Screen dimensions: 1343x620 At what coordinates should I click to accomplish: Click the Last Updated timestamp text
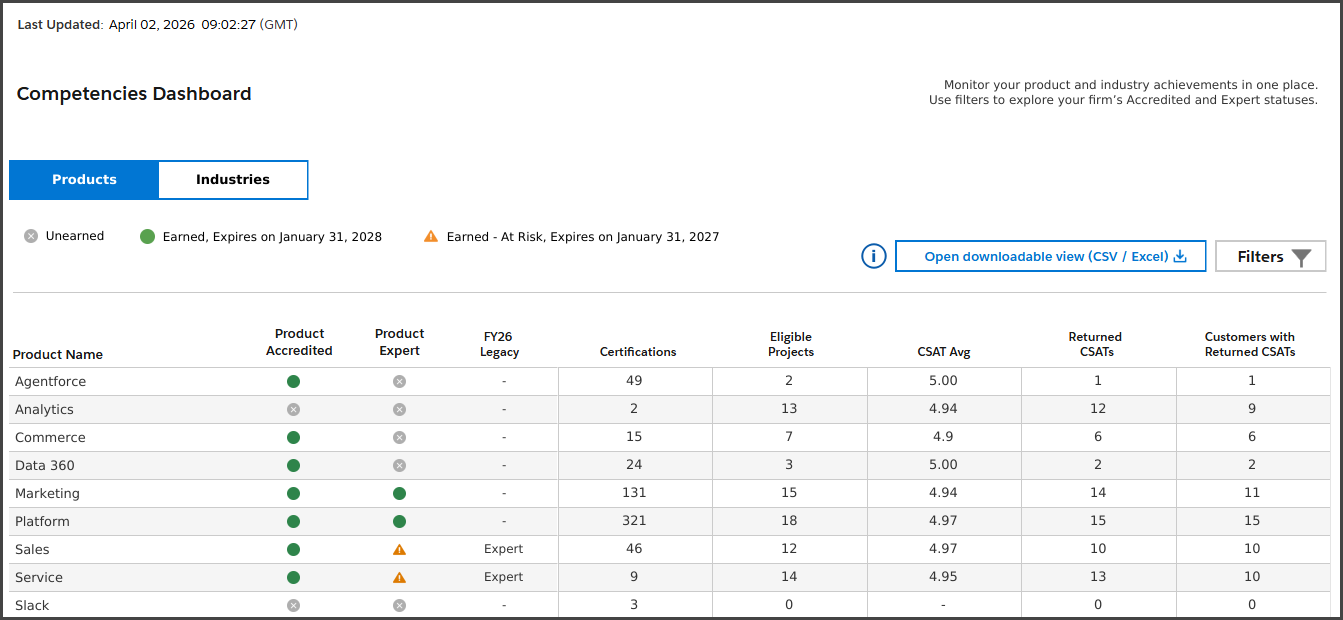tap(157, 24)
